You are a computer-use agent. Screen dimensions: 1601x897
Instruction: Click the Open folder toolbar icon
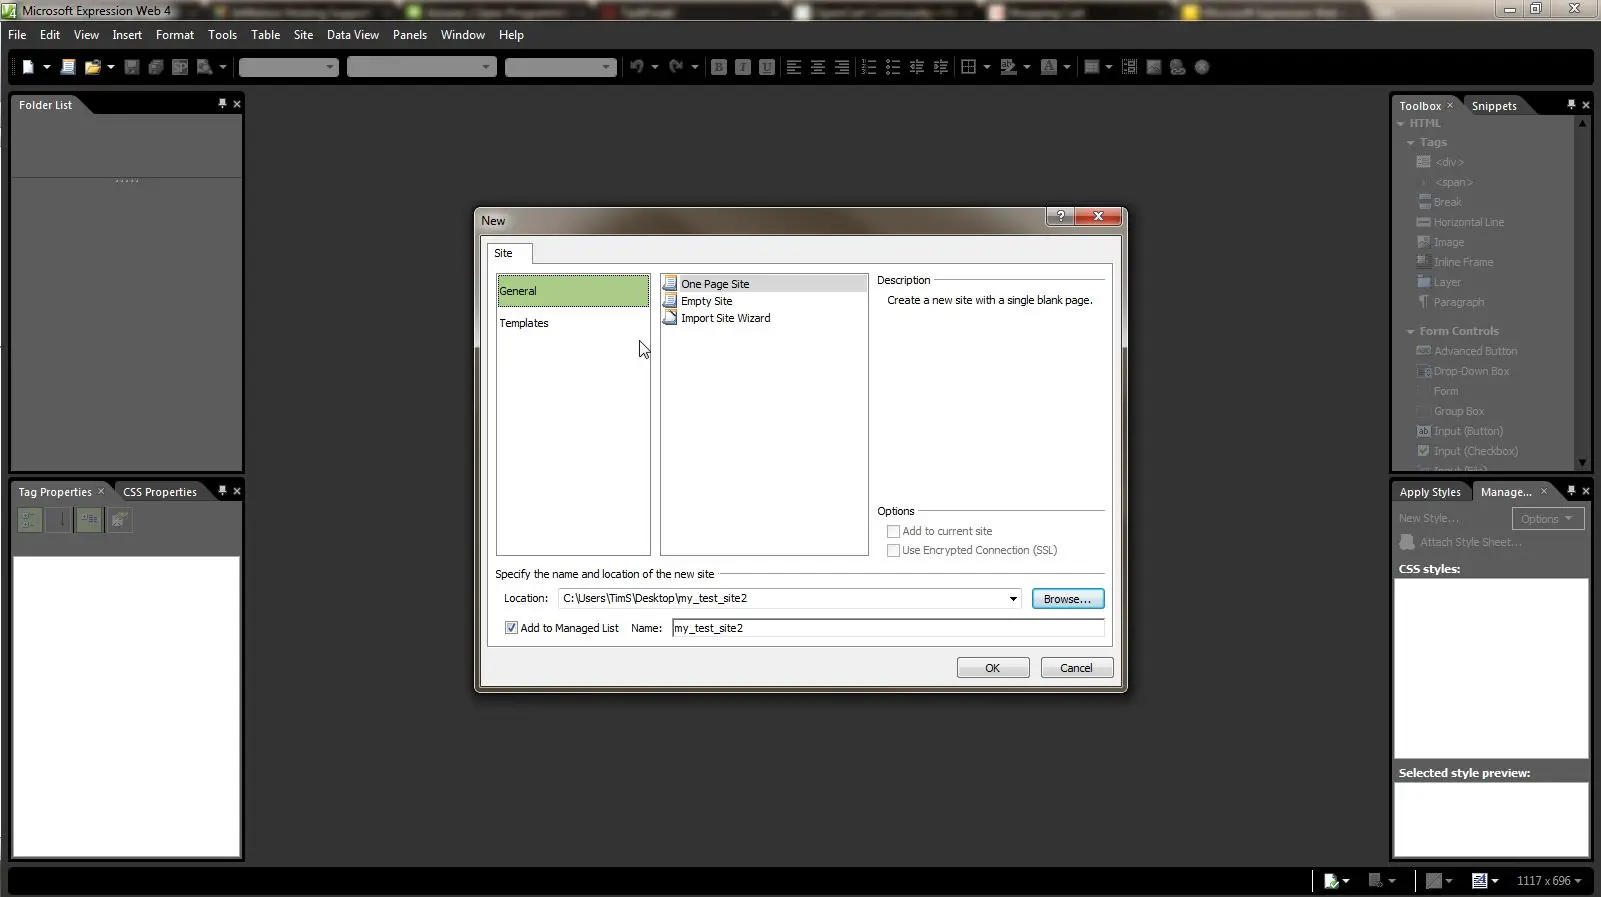(x=92, y=67)
